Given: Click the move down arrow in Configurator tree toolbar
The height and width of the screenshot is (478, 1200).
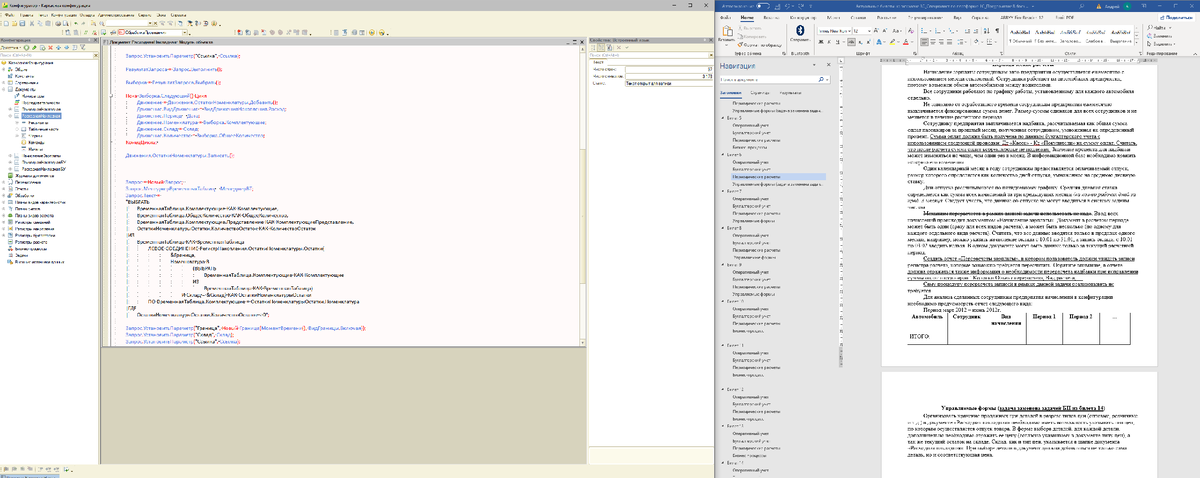Looking at the screenshot, I should coord(66,48).
